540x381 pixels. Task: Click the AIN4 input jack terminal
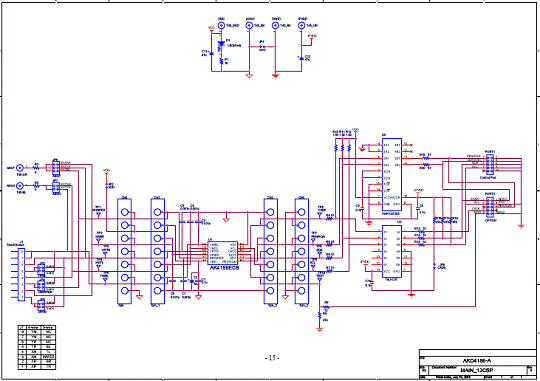click(x=20, y=186)
